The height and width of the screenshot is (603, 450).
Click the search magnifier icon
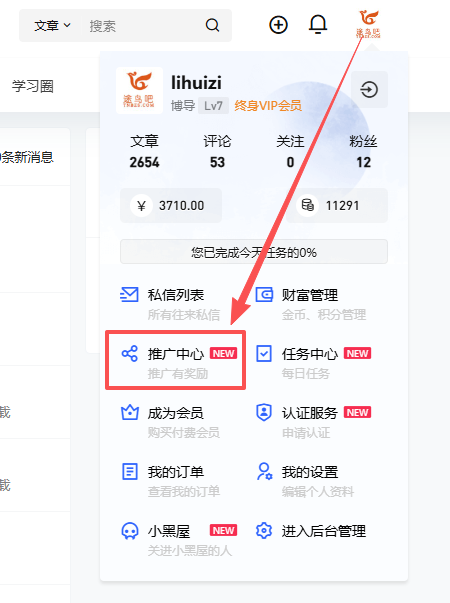pyautogui.click(x=212, y=25)
